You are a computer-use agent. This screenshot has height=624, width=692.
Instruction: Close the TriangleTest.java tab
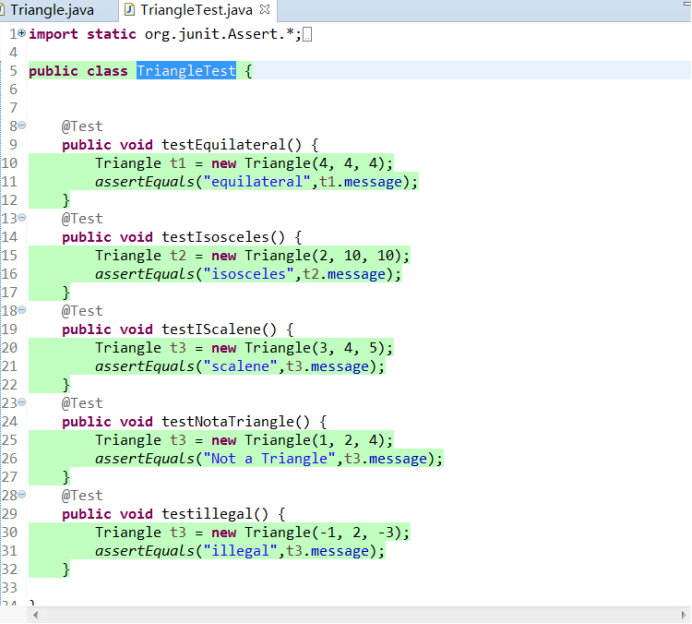tap(264, 10)
